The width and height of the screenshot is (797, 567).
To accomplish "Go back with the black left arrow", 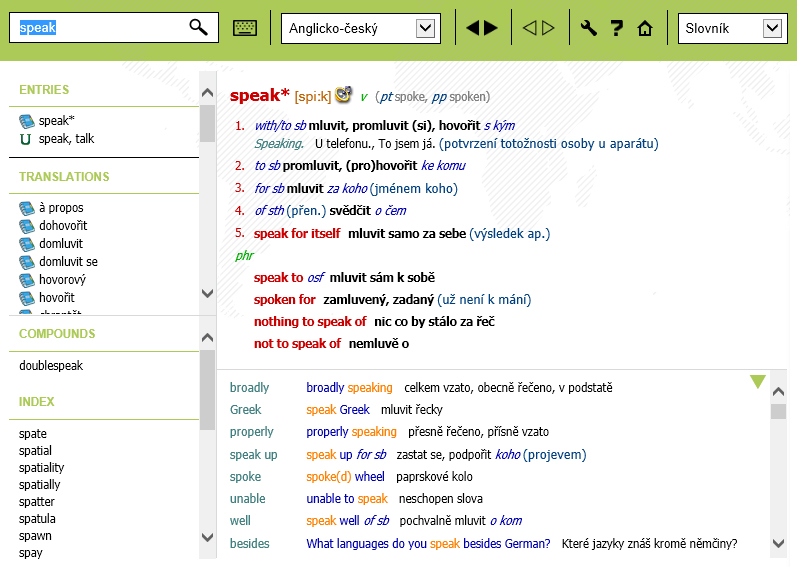I will click(x=473, y=28).
